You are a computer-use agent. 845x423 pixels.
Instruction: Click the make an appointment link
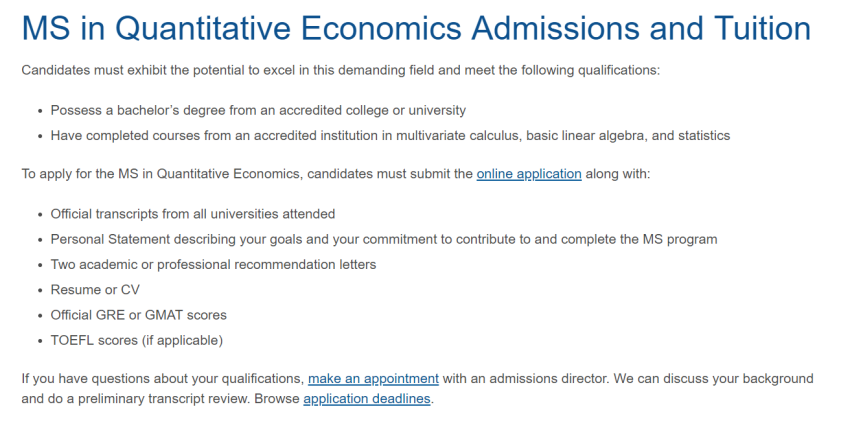tap(373, 379)
